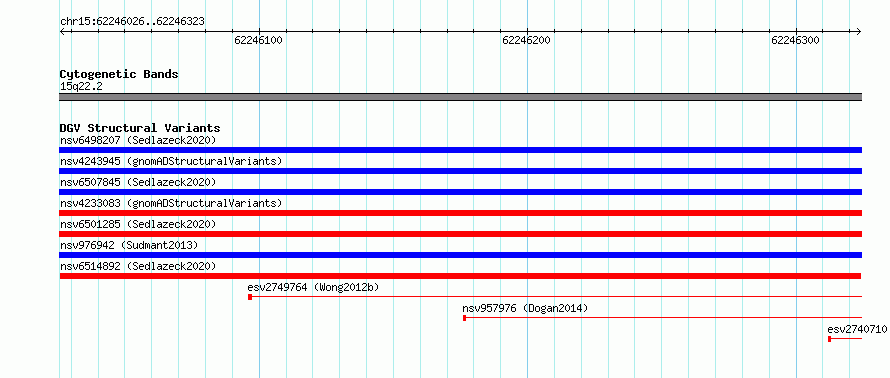This screenshot has width=890, height=378.
Task: Click the nsv6498207 (Sedlazeck2020) label
Action: (138, 140)
